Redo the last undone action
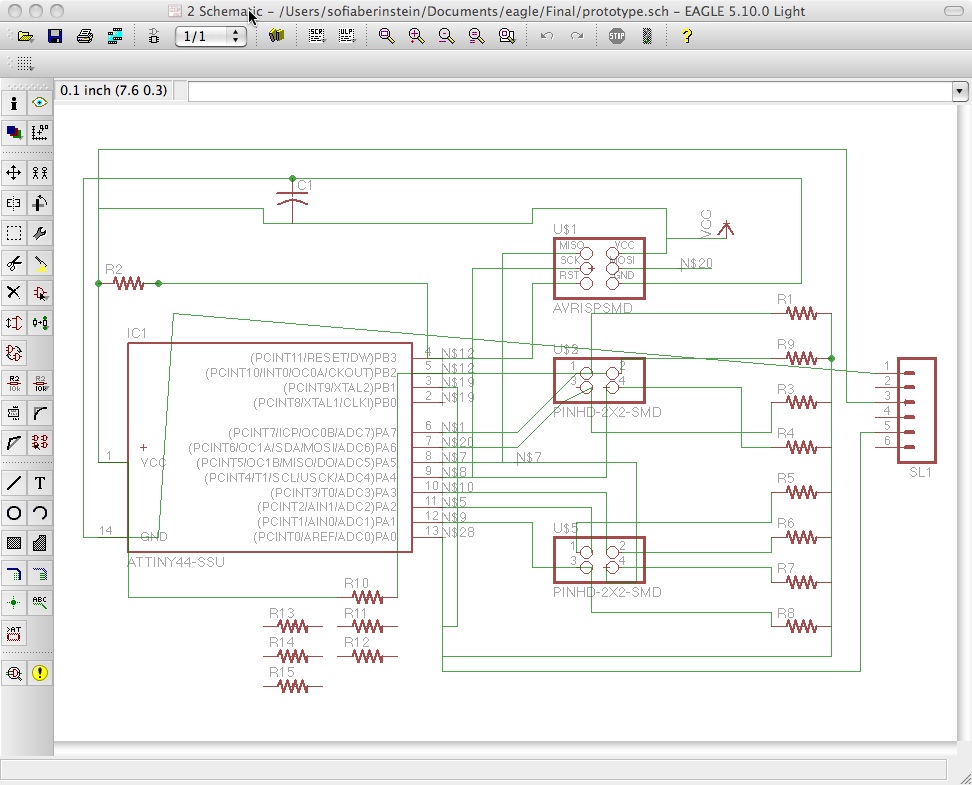 click(x=577, y=36)
